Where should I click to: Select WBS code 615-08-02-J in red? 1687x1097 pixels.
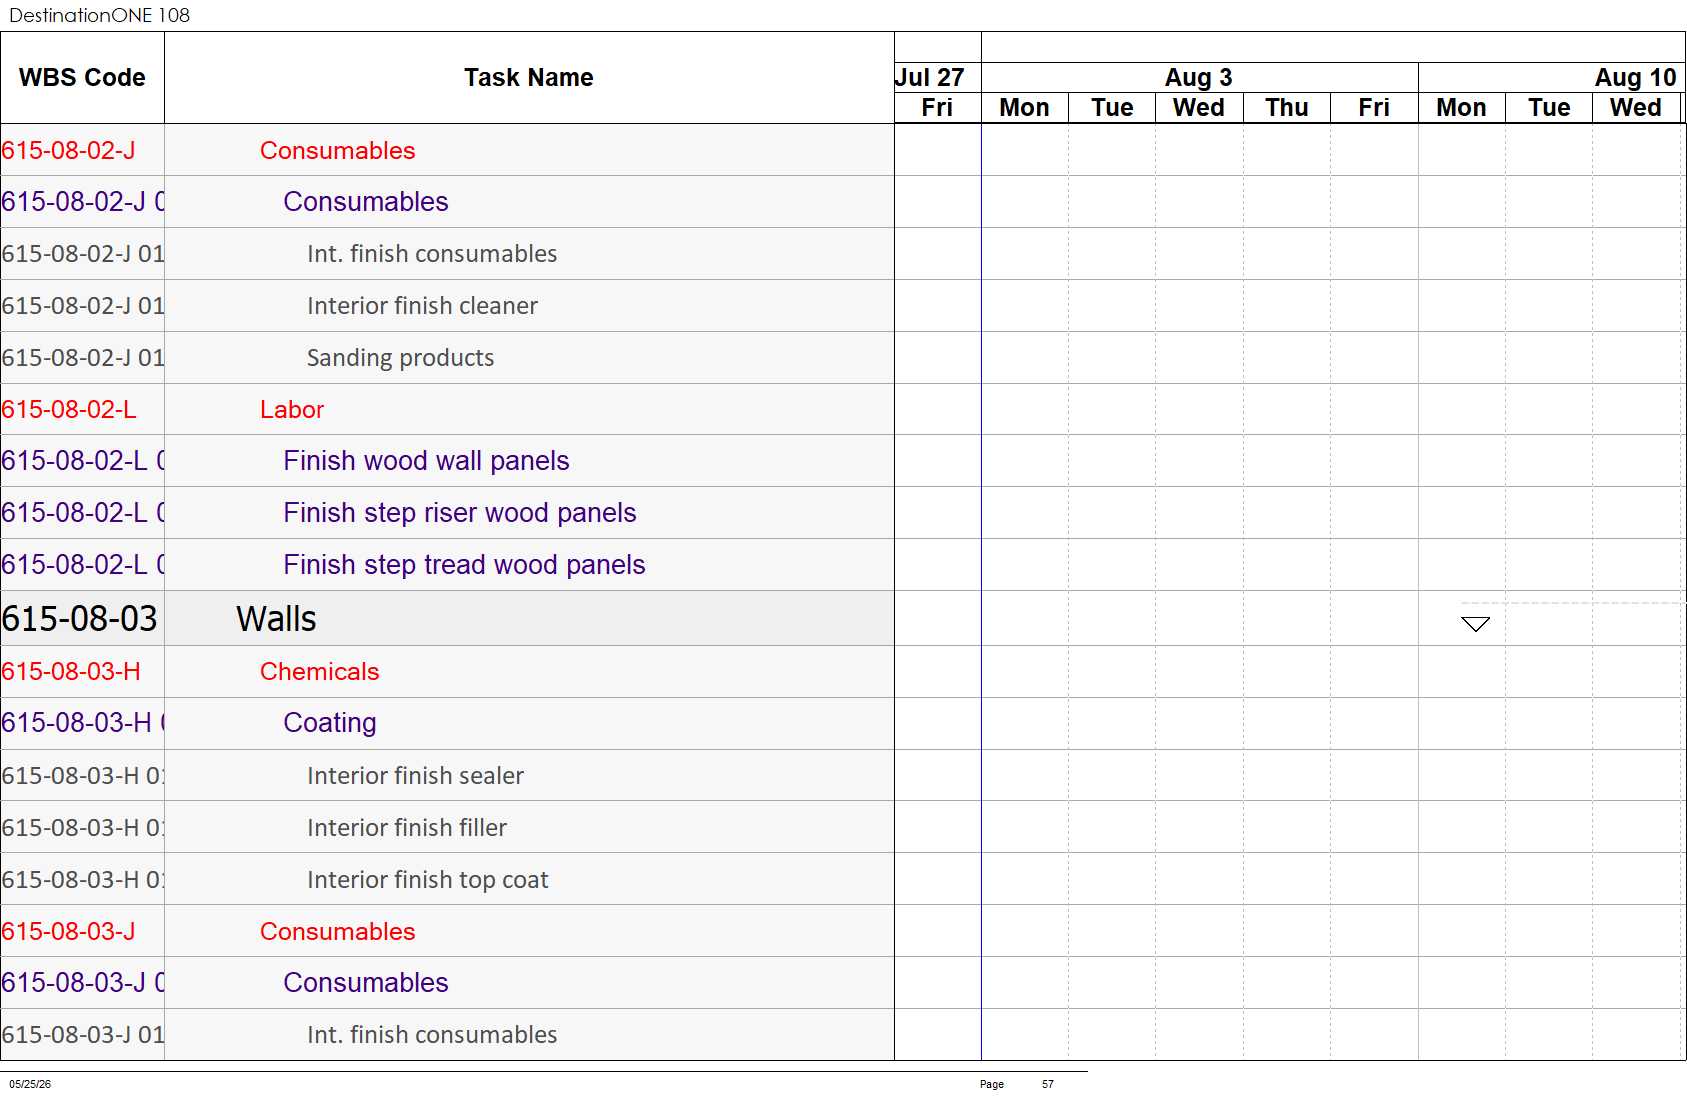[x=69, y=151]
